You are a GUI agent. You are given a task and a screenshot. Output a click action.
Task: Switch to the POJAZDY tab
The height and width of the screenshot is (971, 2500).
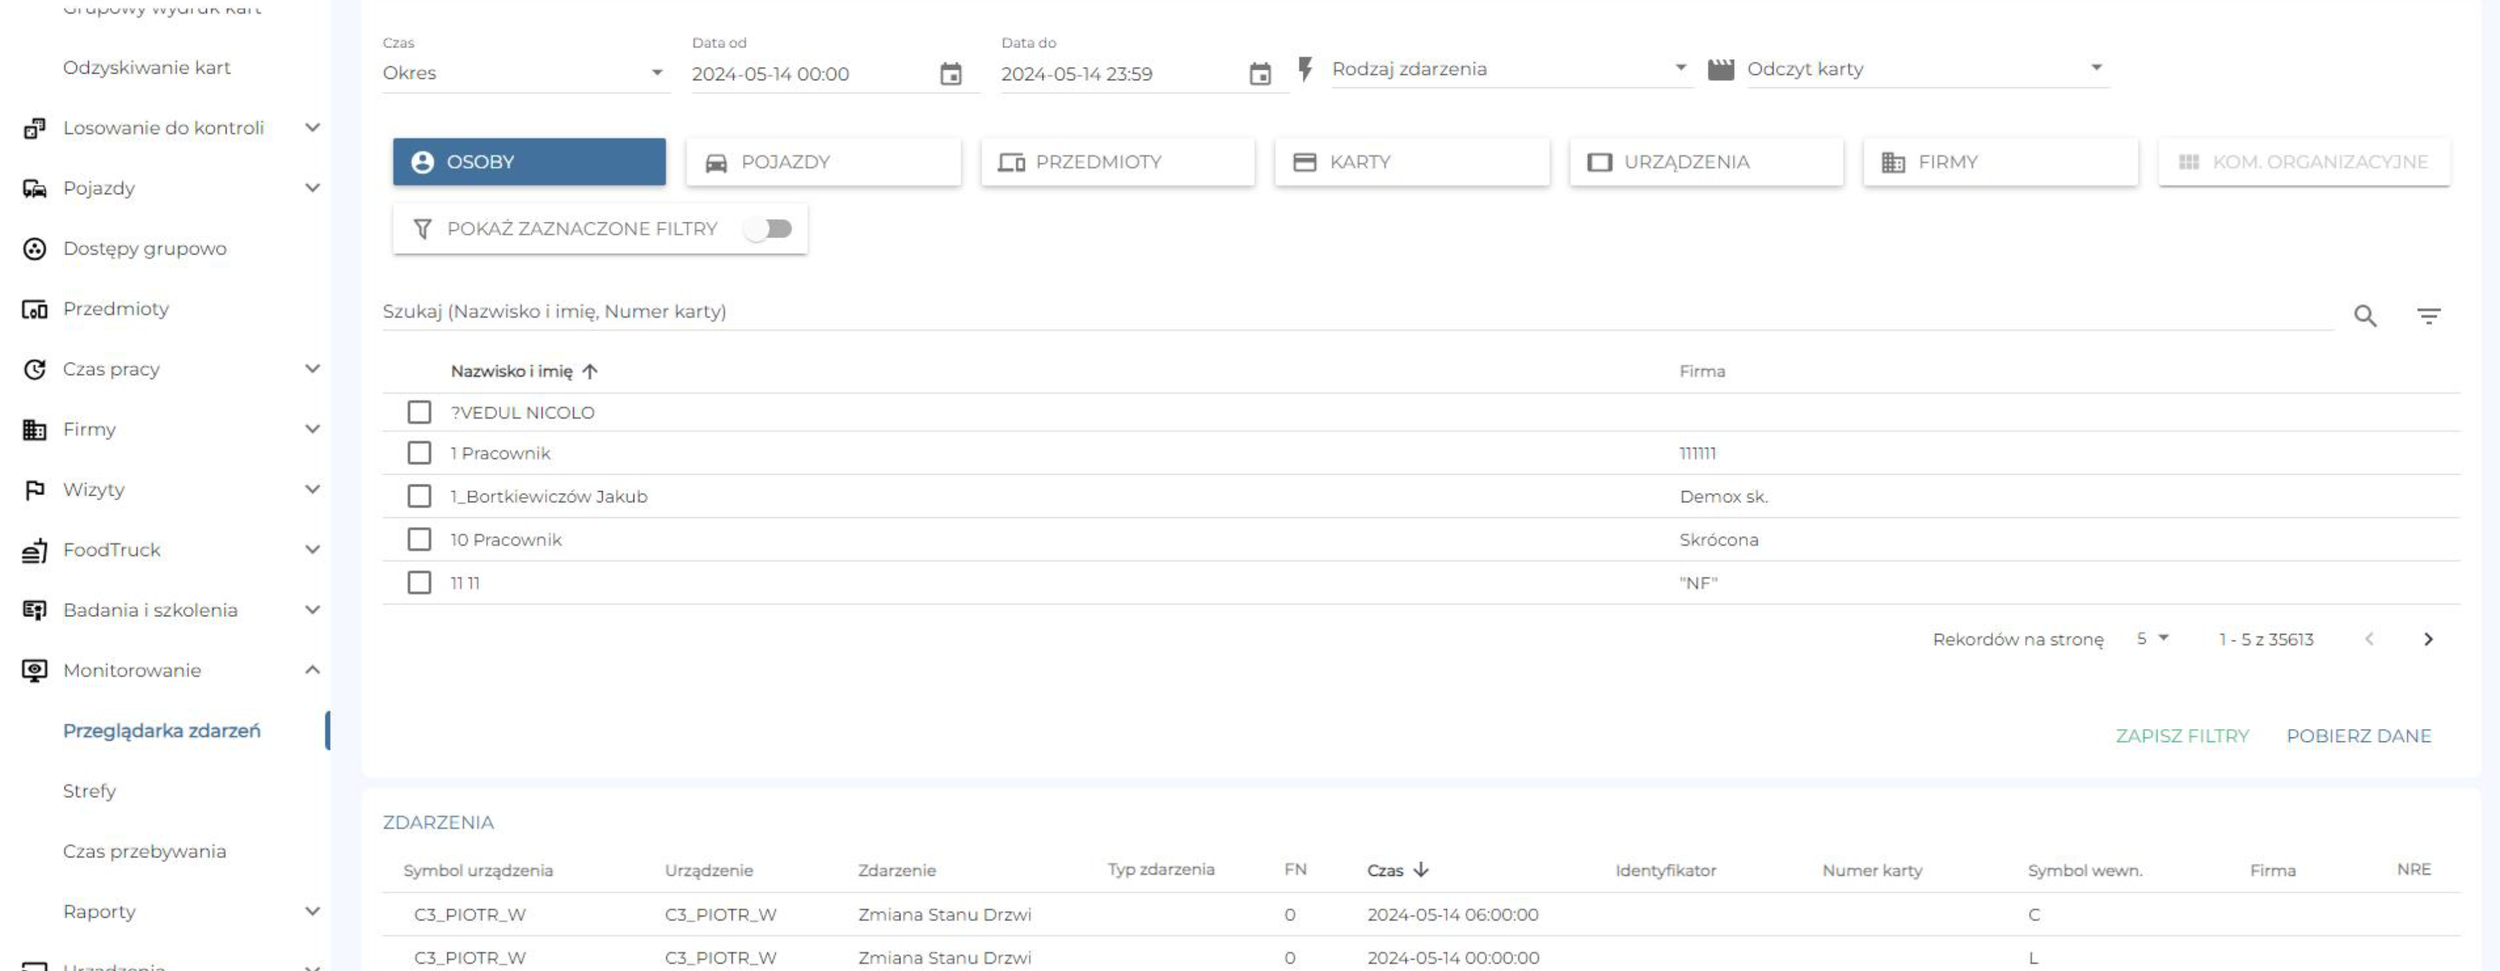[823, 162]
